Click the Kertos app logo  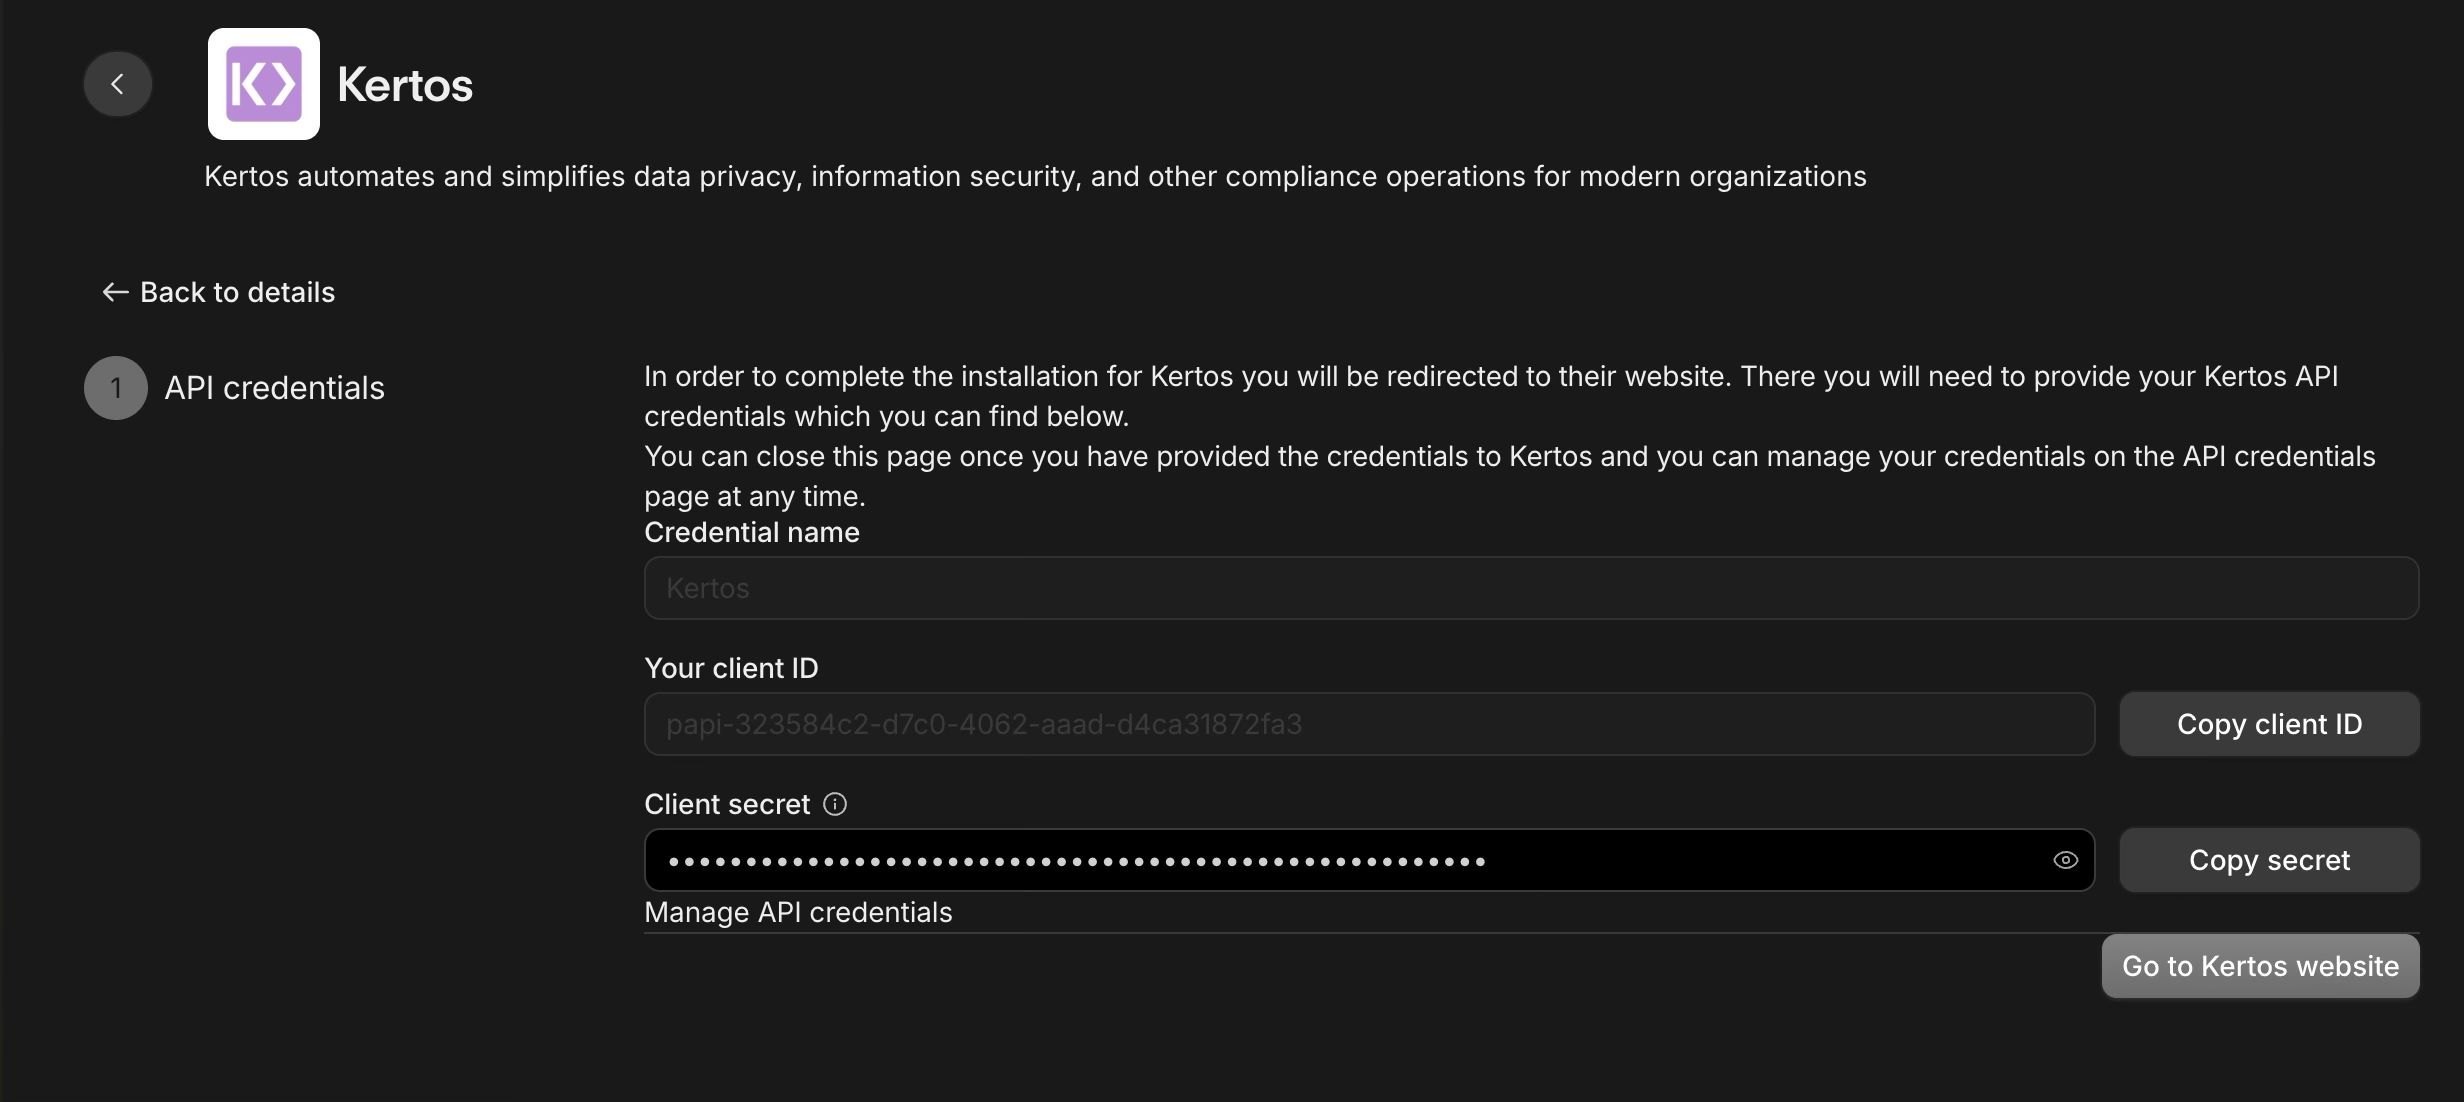tap(264, 84)
